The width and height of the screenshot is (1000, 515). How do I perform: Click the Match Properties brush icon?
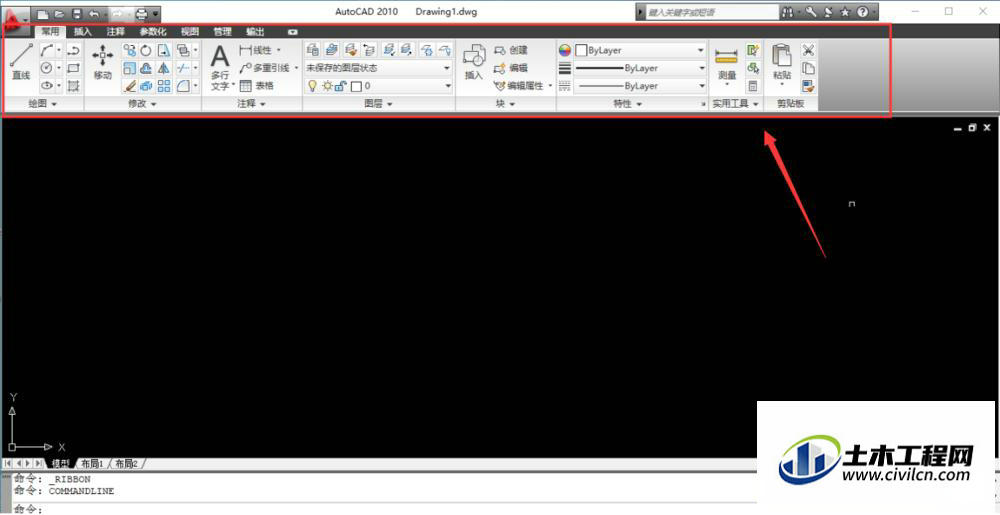click(808, 85)
